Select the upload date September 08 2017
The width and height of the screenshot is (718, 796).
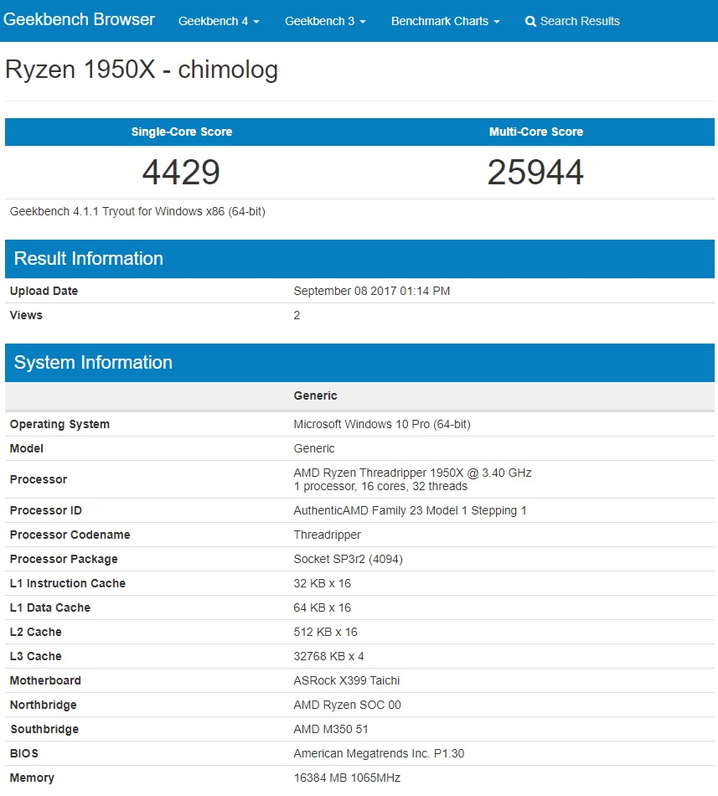pos(372,291)
